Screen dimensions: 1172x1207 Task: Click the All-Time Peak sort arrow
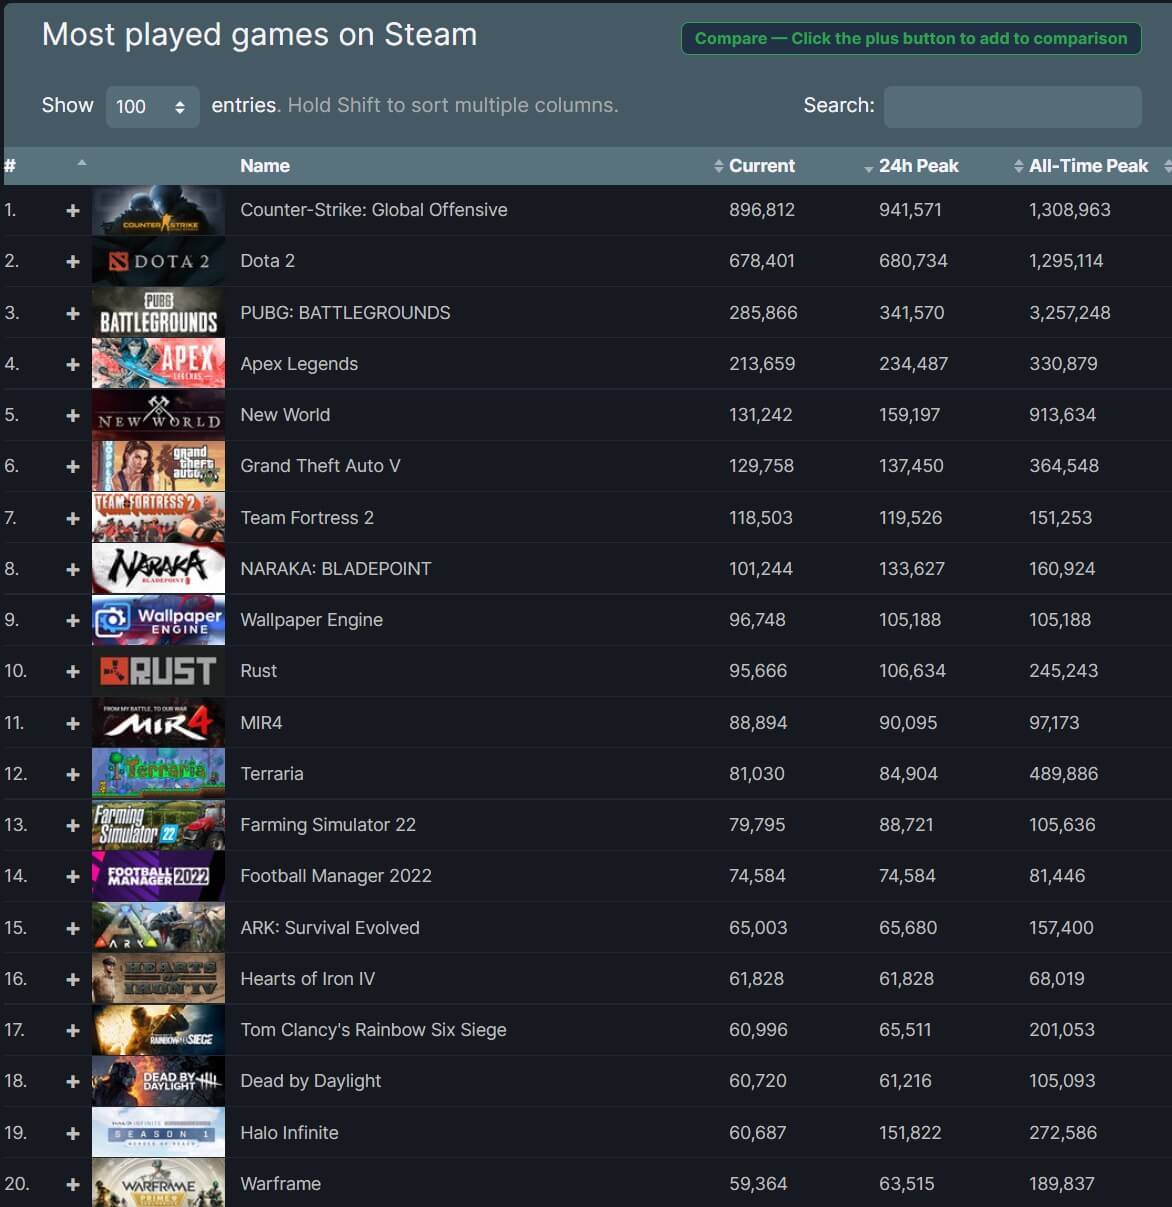click(x=1016, y=166)
